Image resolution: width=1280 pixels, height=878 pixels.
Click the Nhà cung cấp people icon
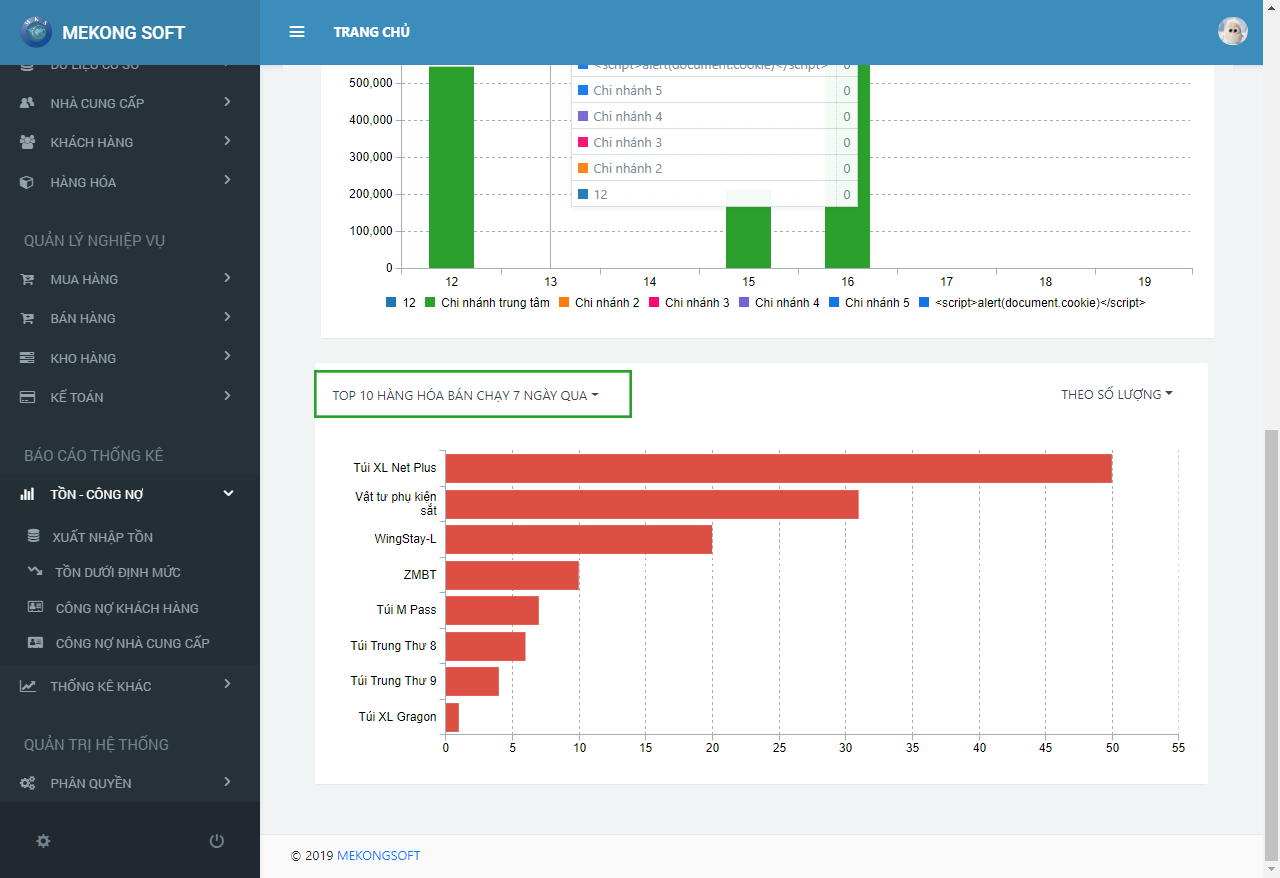click(28, 103)
